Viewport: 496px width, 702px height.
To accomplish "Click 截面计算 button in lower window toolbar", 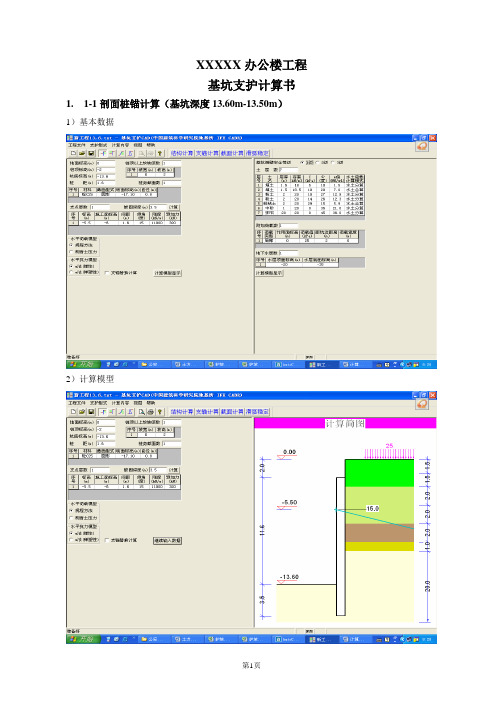I will tap(232, 411).
